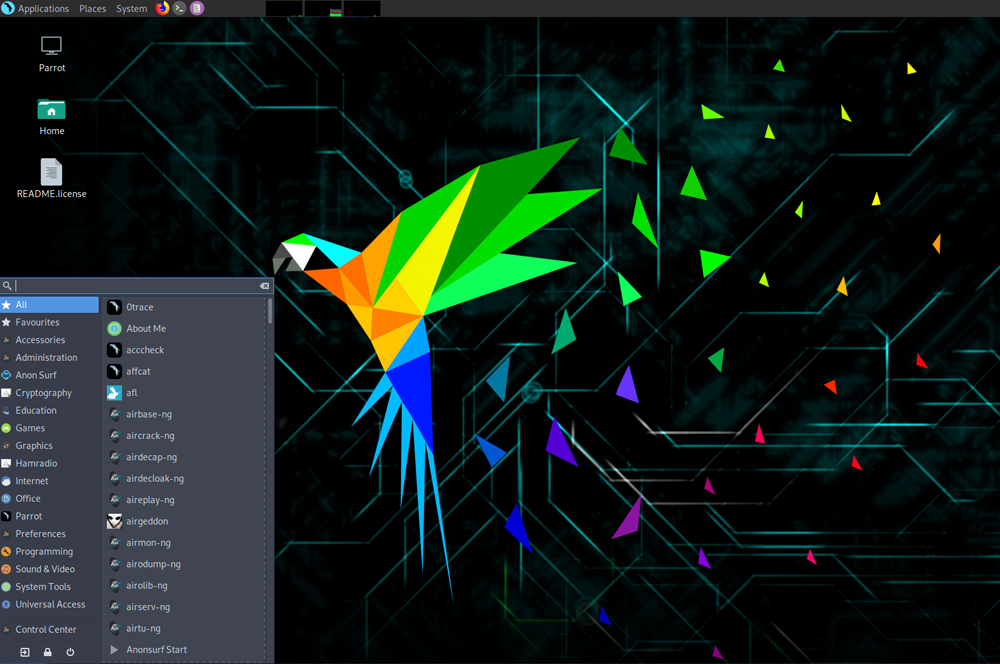Select the Anon Surf category
Screen dimensions: 1000x664
tap(50, 375)
